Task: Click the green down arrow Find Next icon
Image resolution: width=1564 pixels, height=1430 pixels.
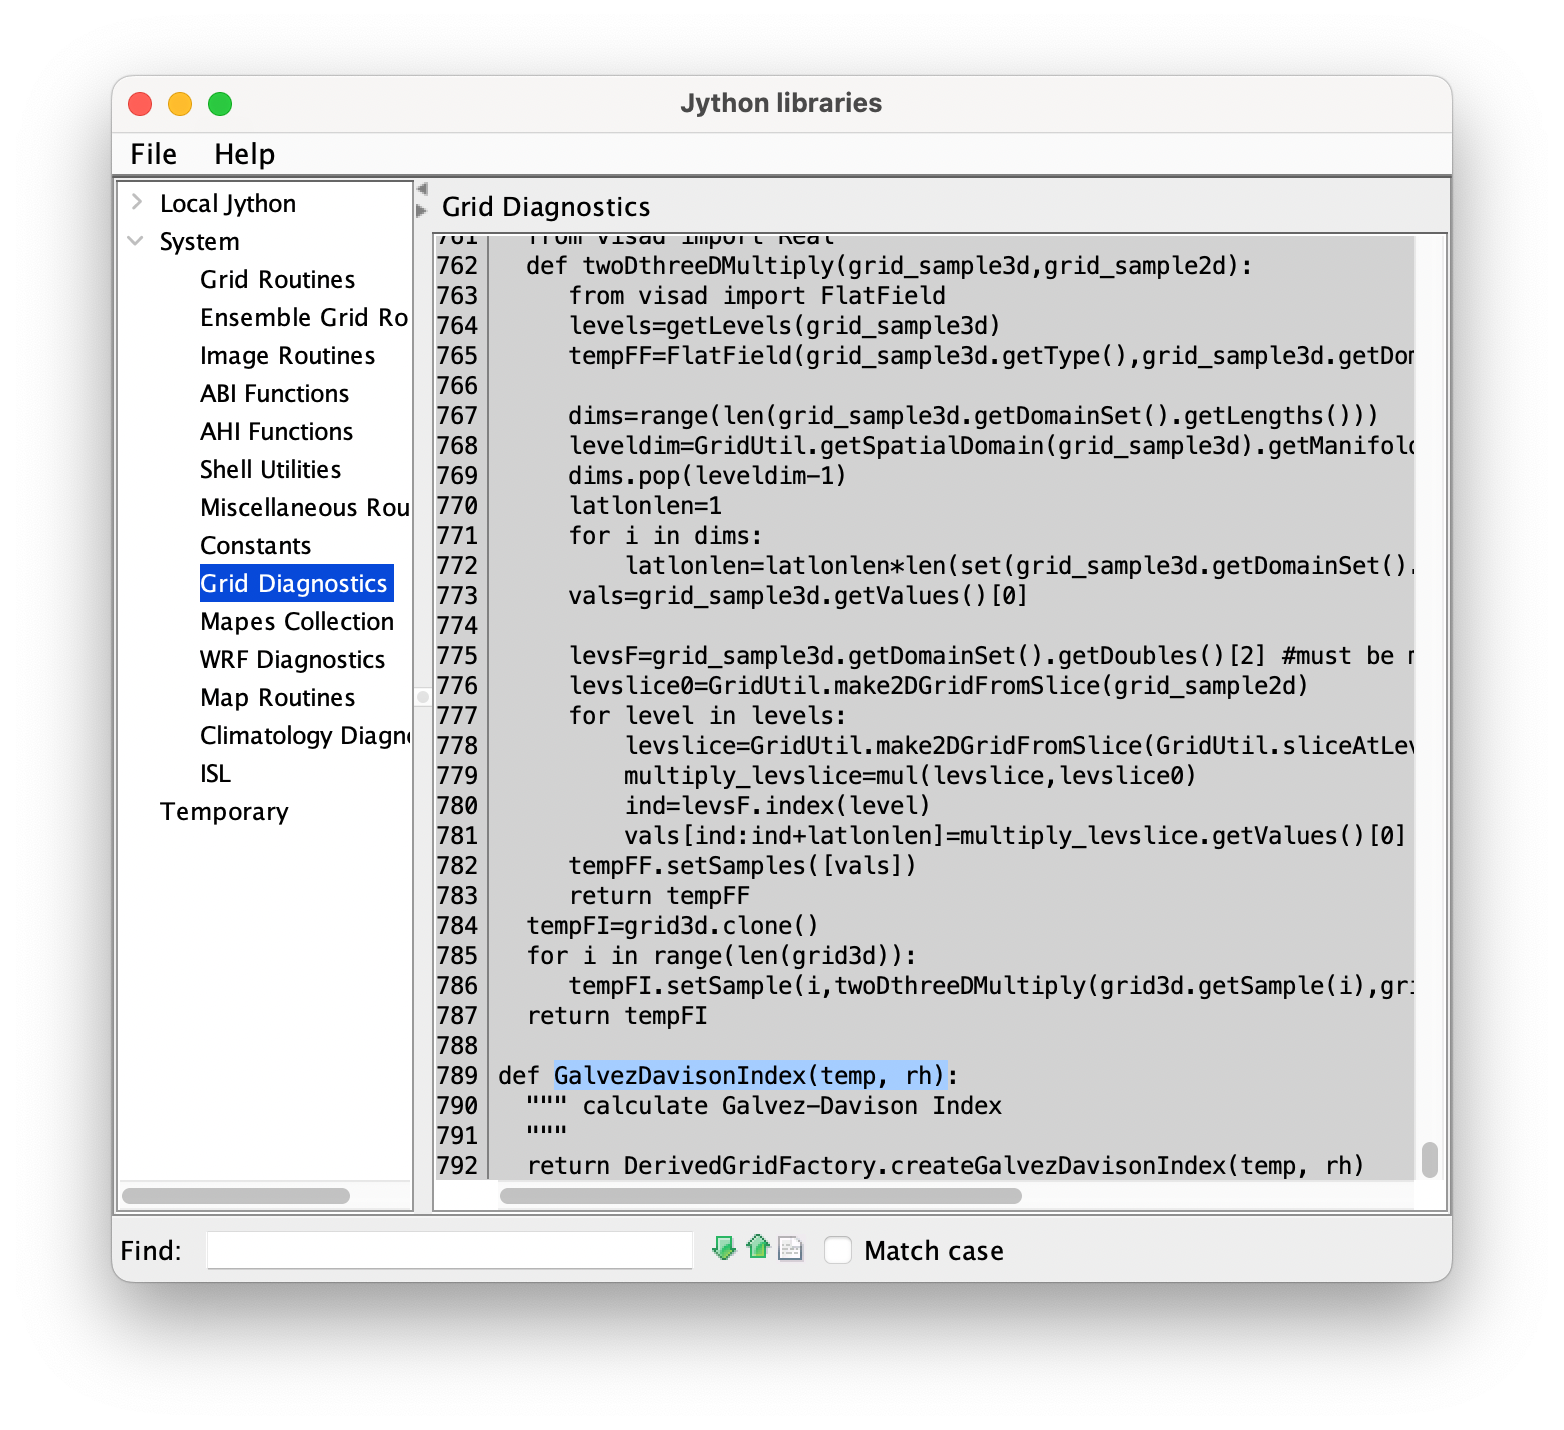Action: (723, 1248)
